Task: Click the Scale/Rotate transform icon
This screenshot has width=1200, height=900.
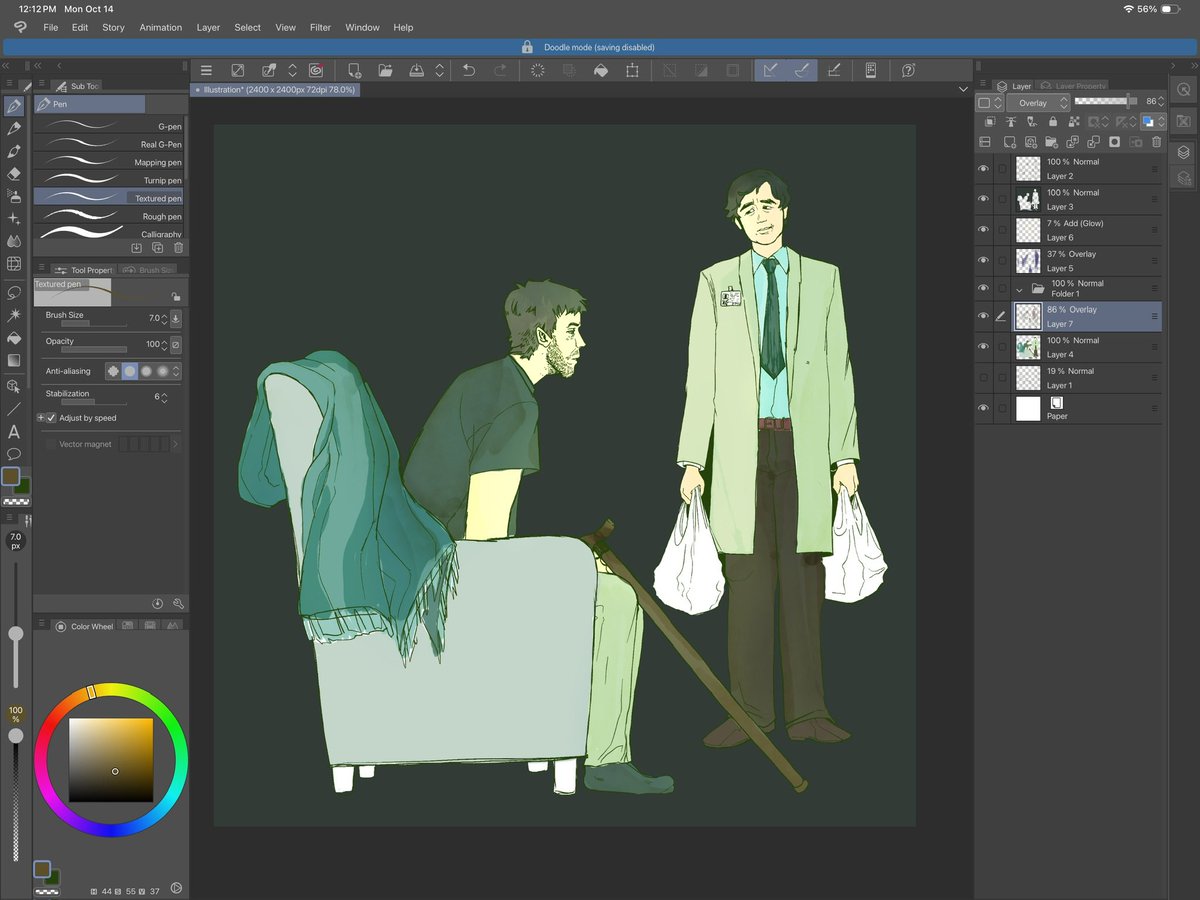Action: pyautogui.click(x=633, y=70)
